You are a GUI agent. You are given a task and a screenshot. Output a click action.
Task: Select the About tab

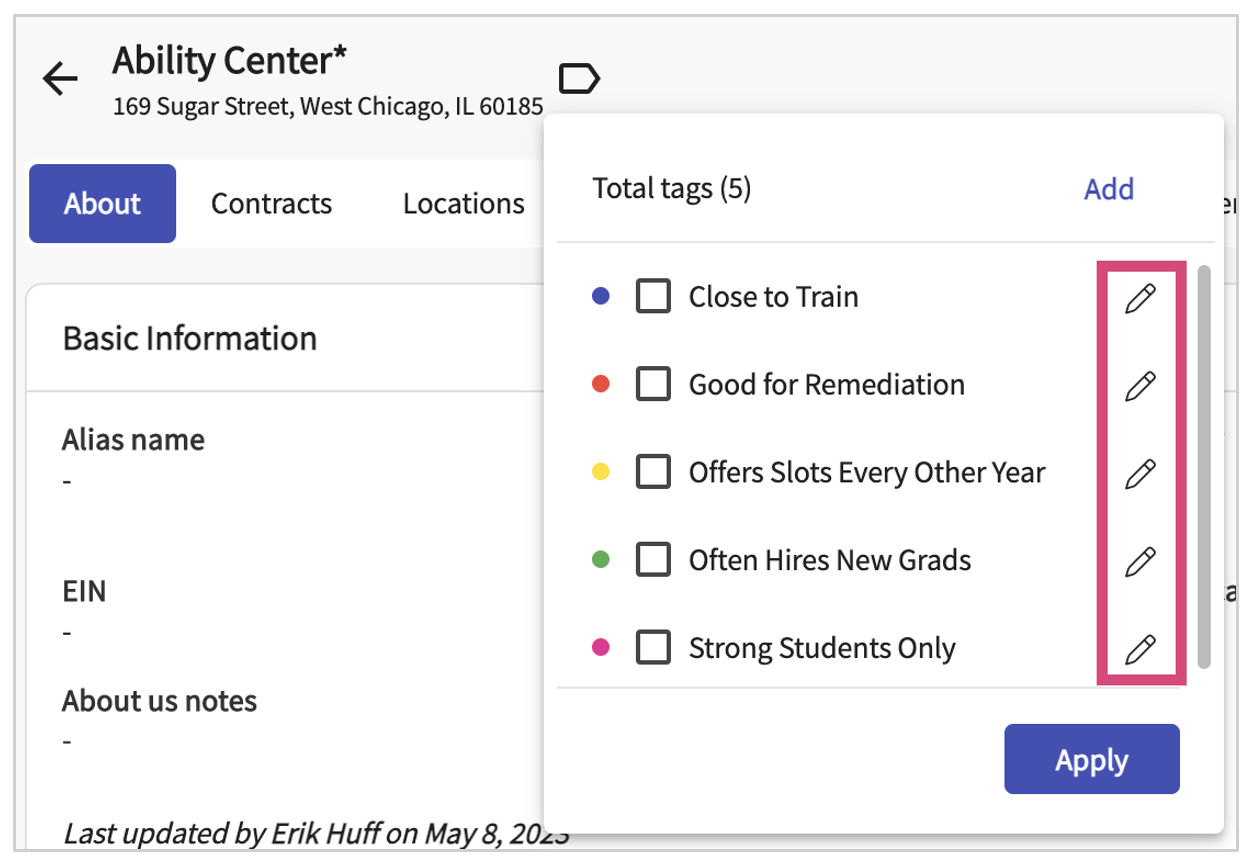click(101, 204)
